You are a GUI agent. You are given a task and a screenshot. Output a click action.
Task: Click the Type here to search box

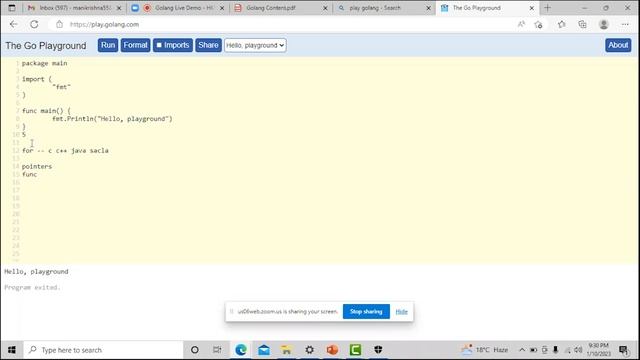pos(103,350)
